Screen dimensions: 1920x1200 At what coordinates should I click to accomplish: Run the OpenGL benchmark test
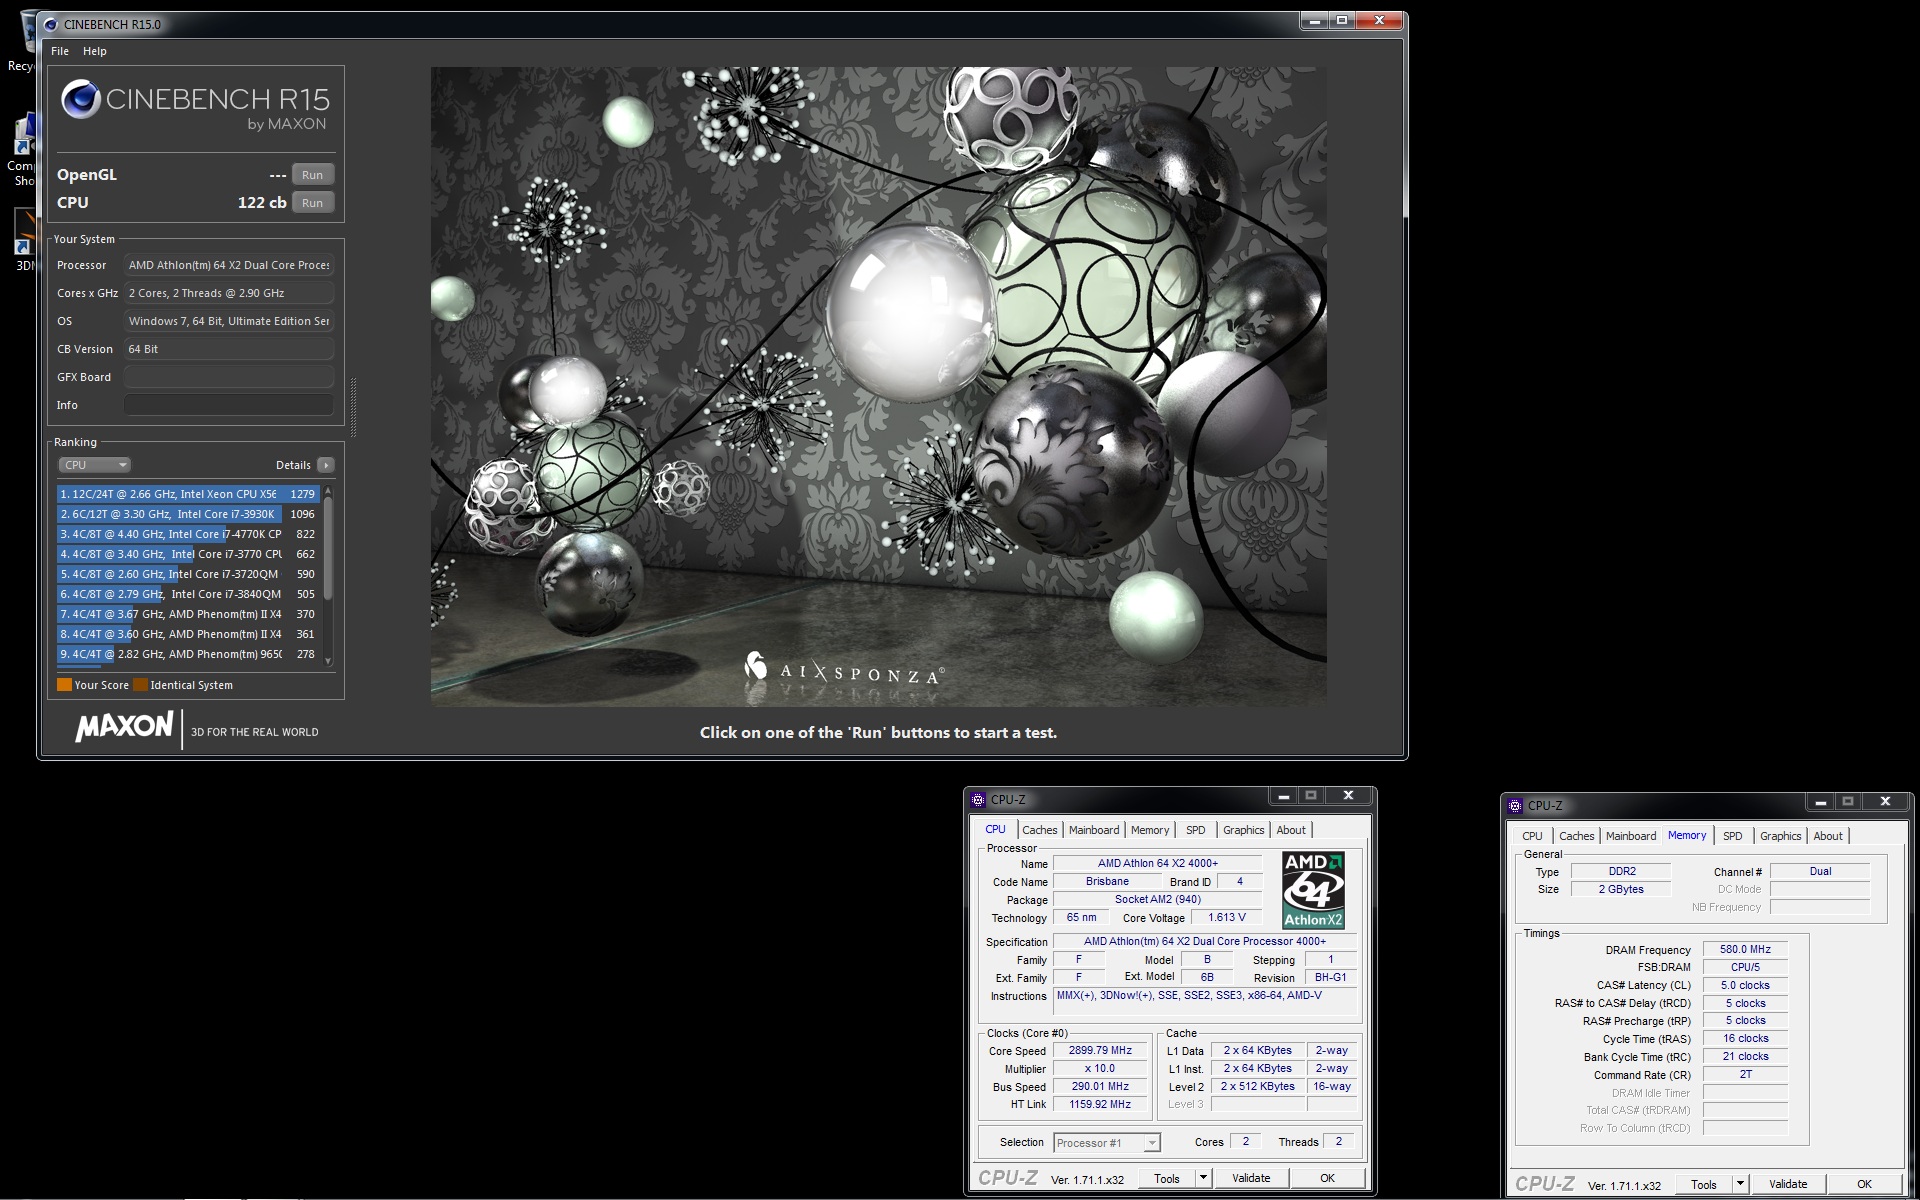click(x=312, y=175)
